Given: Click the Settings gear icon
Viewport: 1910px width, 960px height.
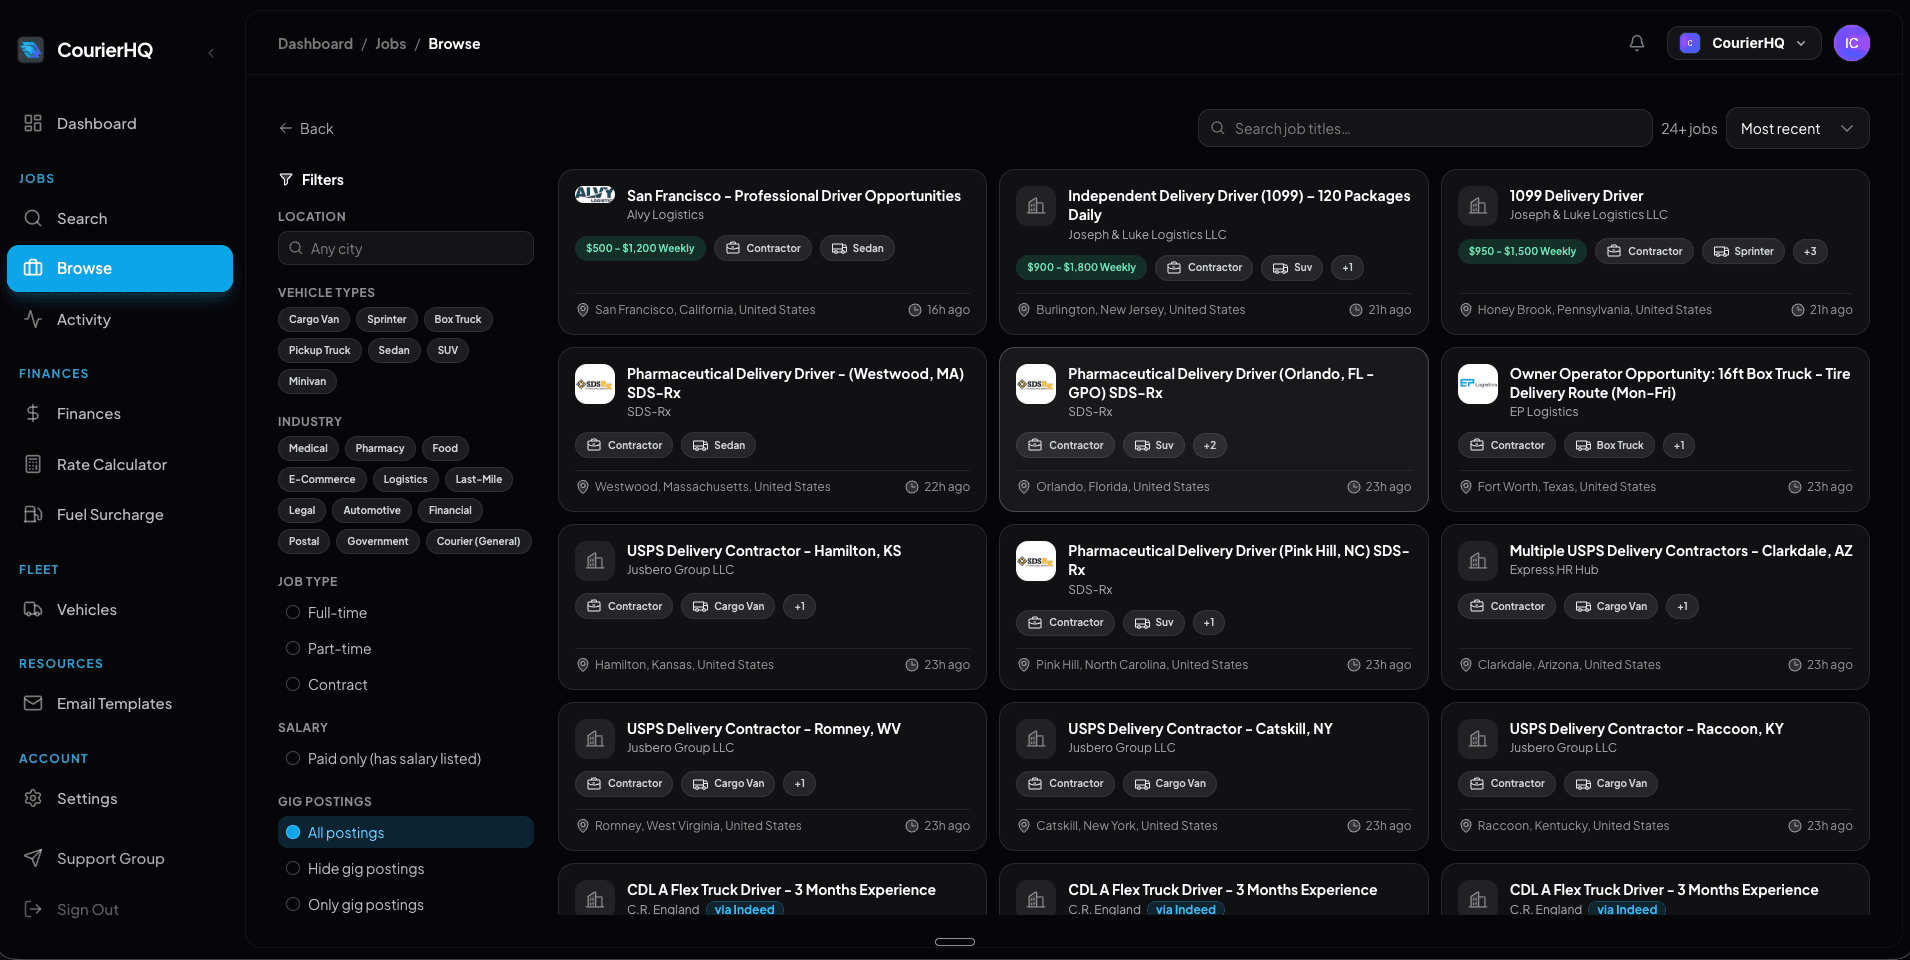Looking at the screenshot, I should 33,798.
